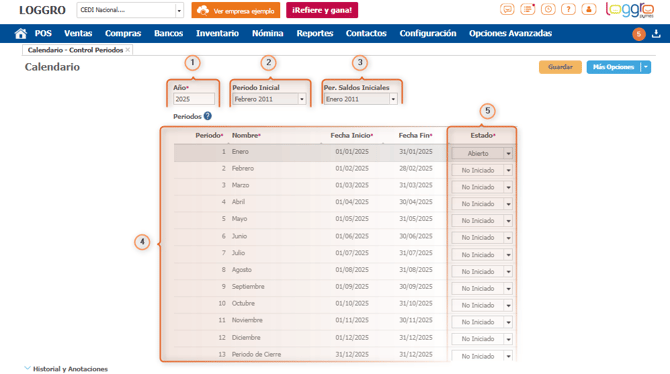Open the Configuración menu
This screenshot has width=670, height=374.
[x=428, y=33]
